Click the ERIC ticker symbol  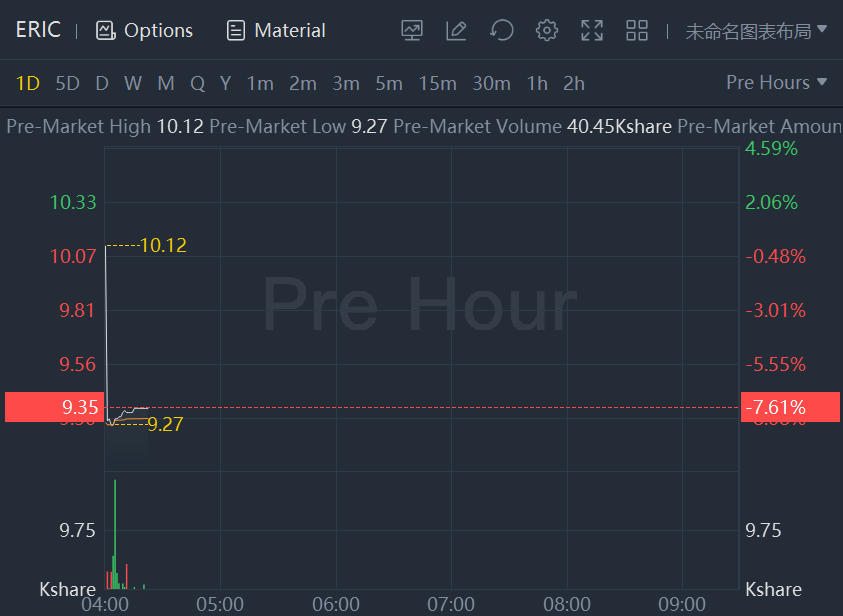coord(38,30)
